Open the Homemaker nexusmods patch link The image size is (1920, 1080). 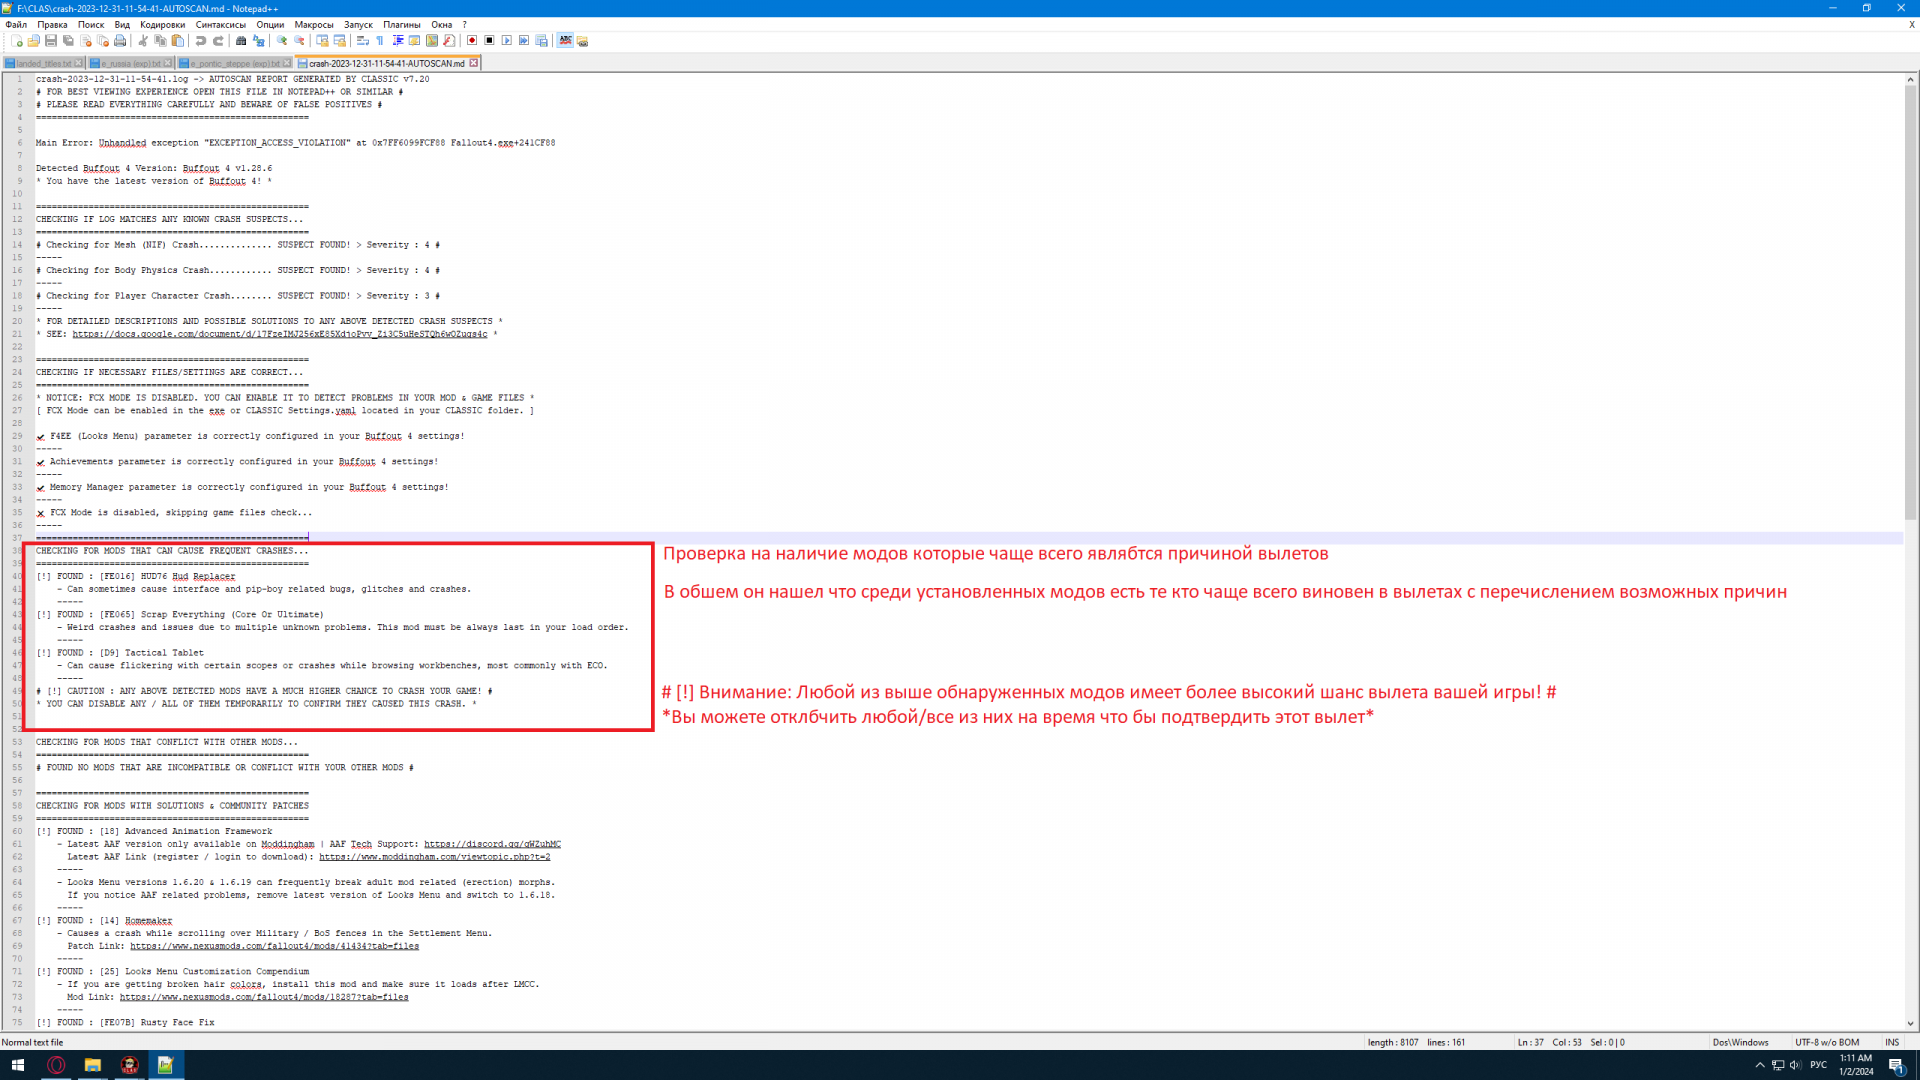[274, 946]
